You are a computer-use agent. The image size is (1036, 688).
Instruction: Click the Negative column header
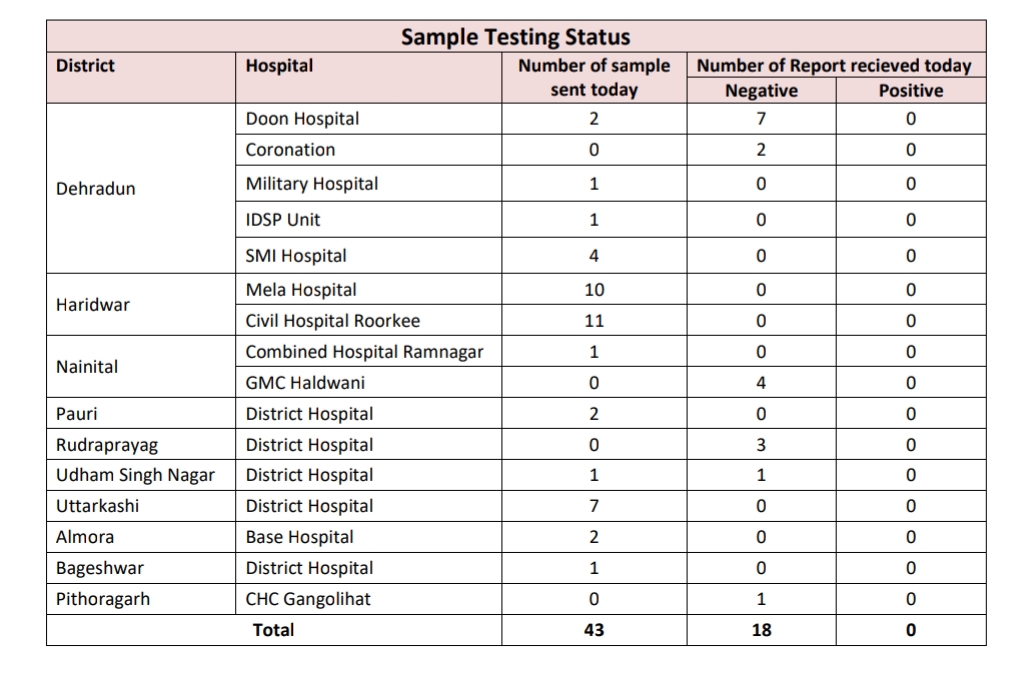[761, 91]
